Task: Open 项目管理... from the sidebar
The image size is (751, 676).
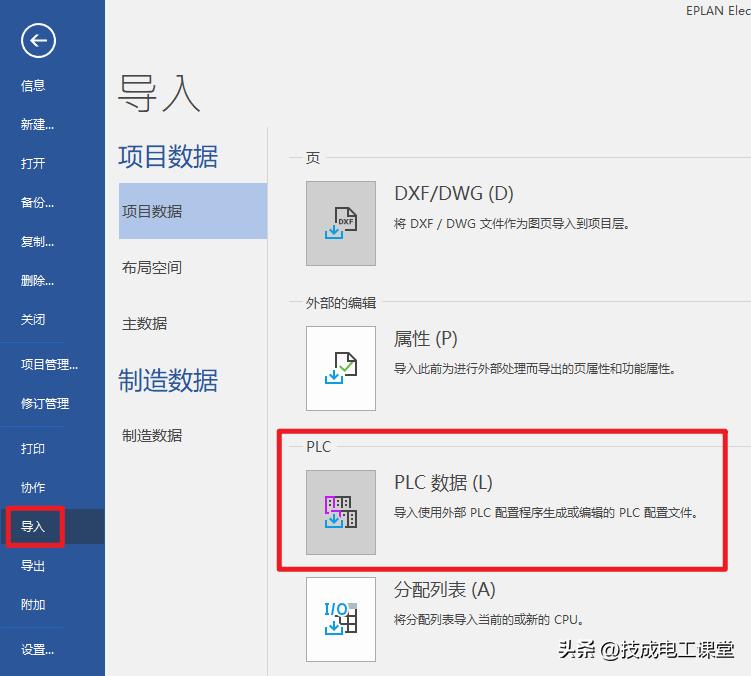Action: 49,365
